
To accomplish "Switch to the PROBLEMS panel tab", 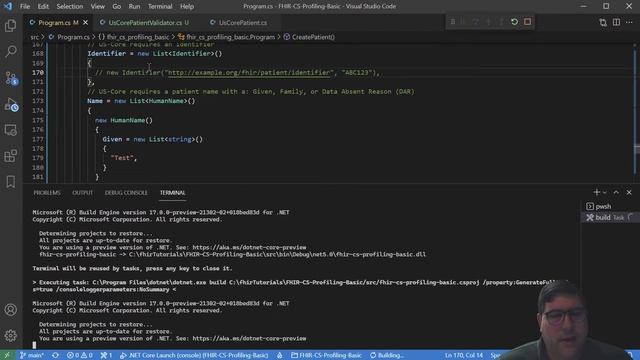I will pos(47,193).
